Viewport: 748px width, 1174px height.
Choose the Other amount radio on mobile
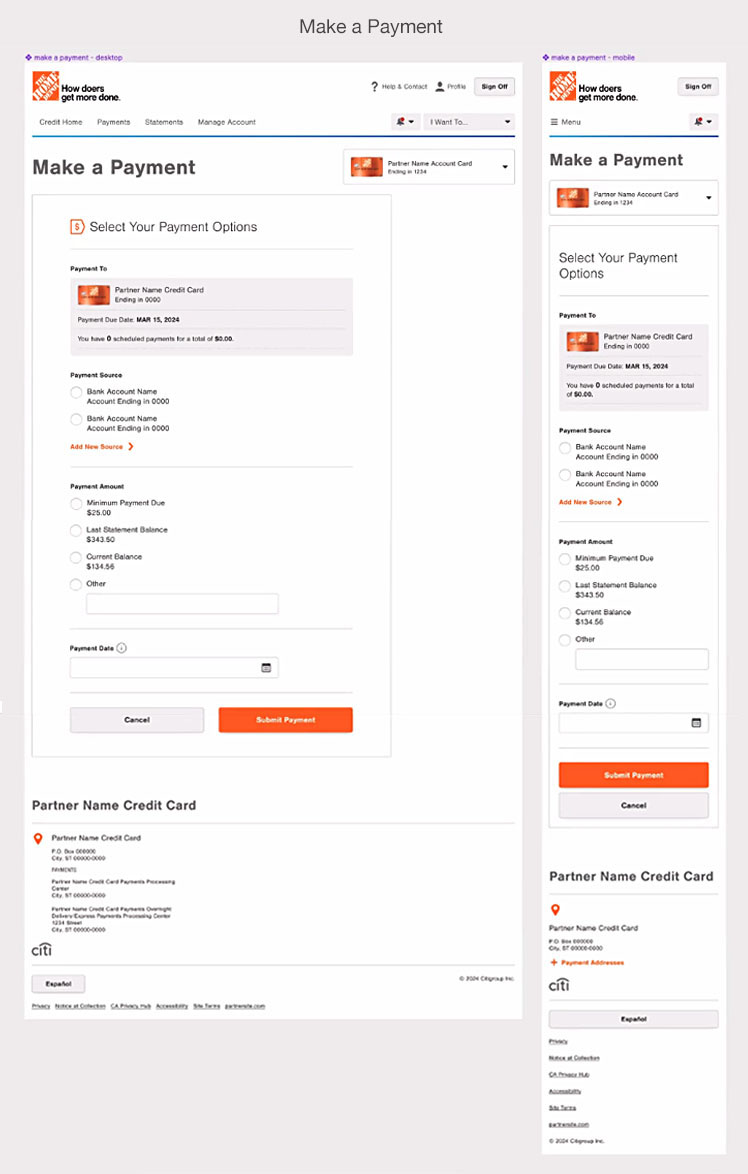coord(565,640)
